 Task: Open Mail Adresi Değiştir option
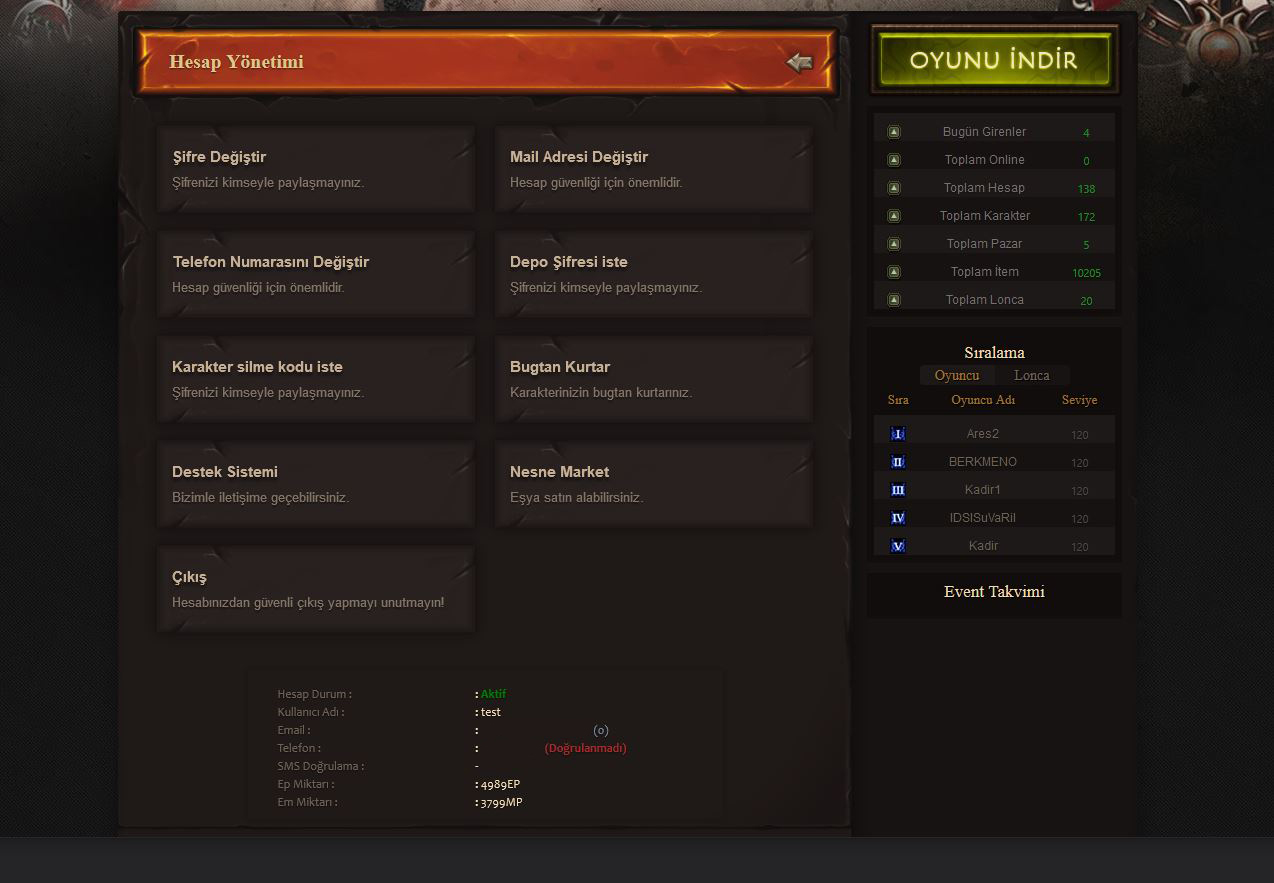(x=653, y=169)
